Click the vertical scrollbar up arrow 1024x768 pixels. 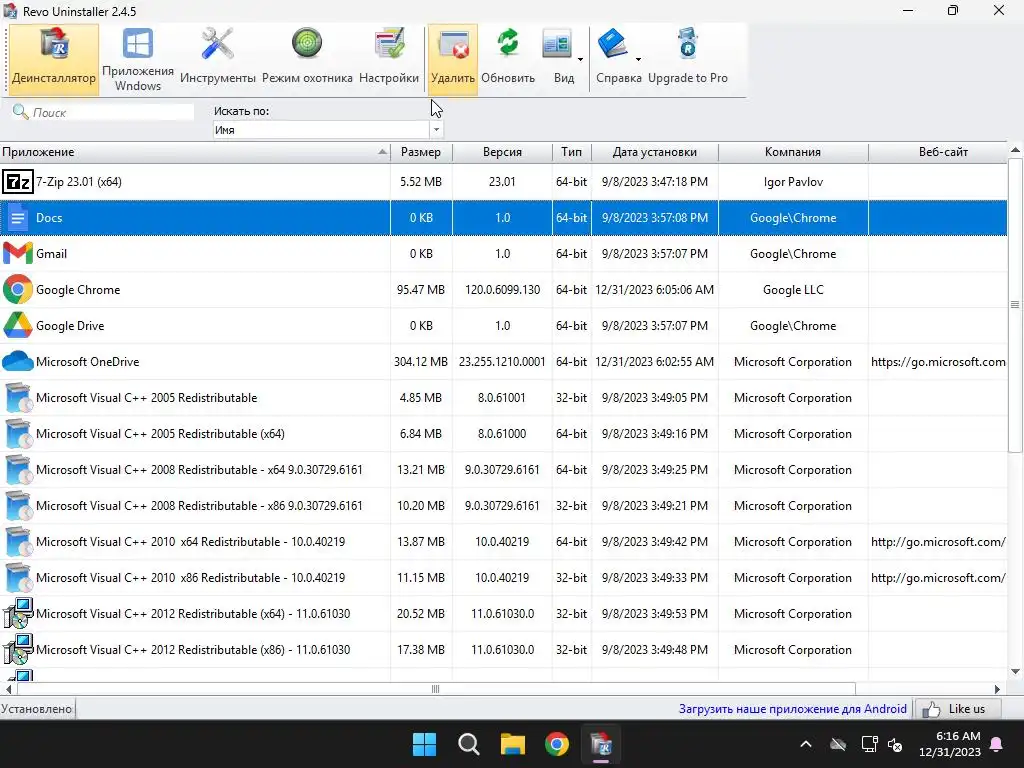(x=1015, y=150)
